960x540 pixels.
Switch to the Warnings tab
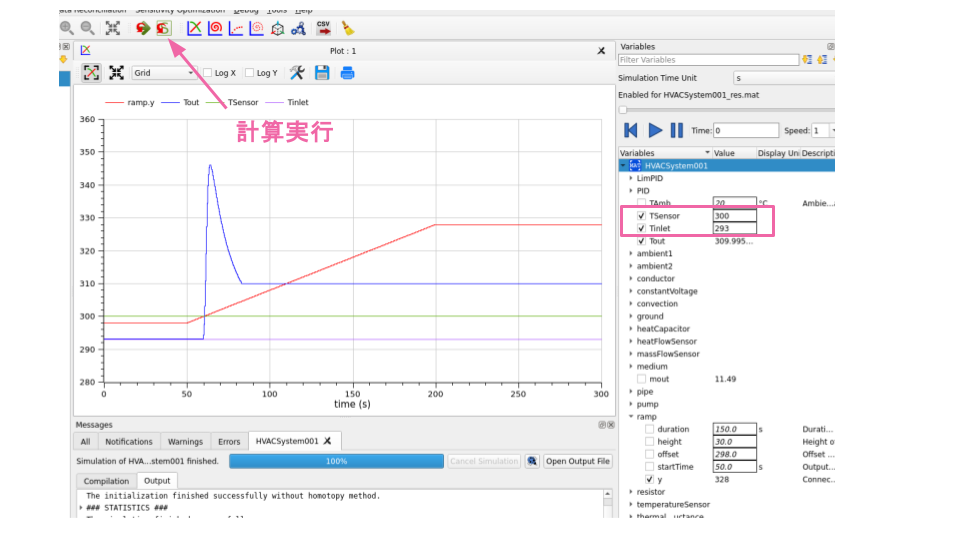click(x=185, y=441)
